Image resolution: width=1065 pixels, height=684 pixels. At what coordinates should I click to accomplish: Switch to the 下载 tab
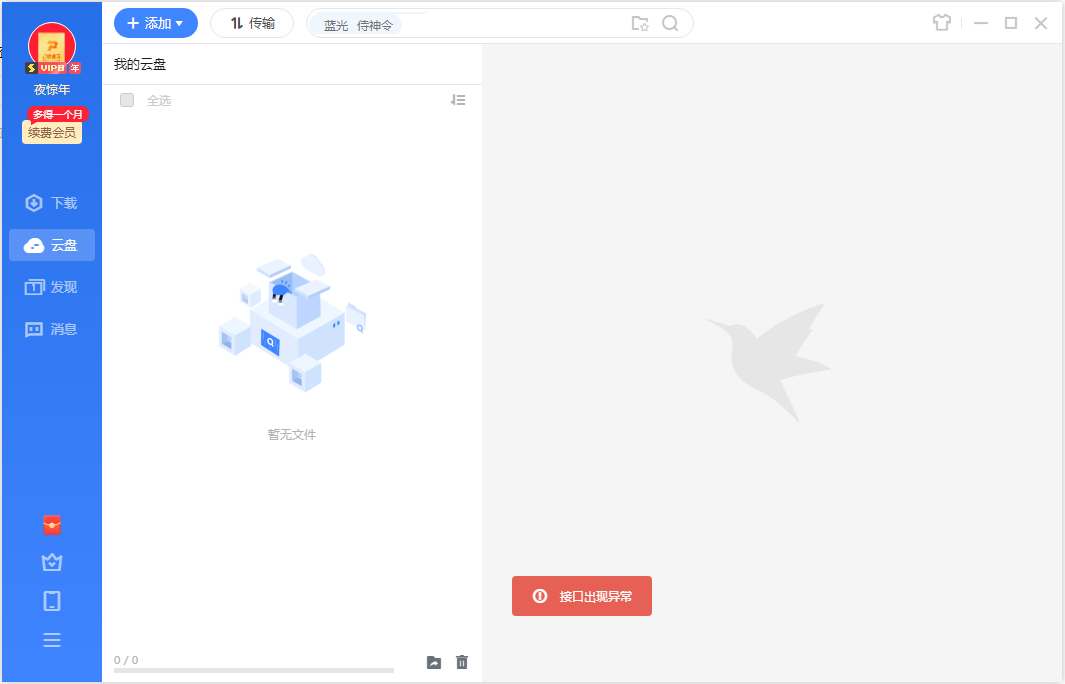tap(52, 203)
